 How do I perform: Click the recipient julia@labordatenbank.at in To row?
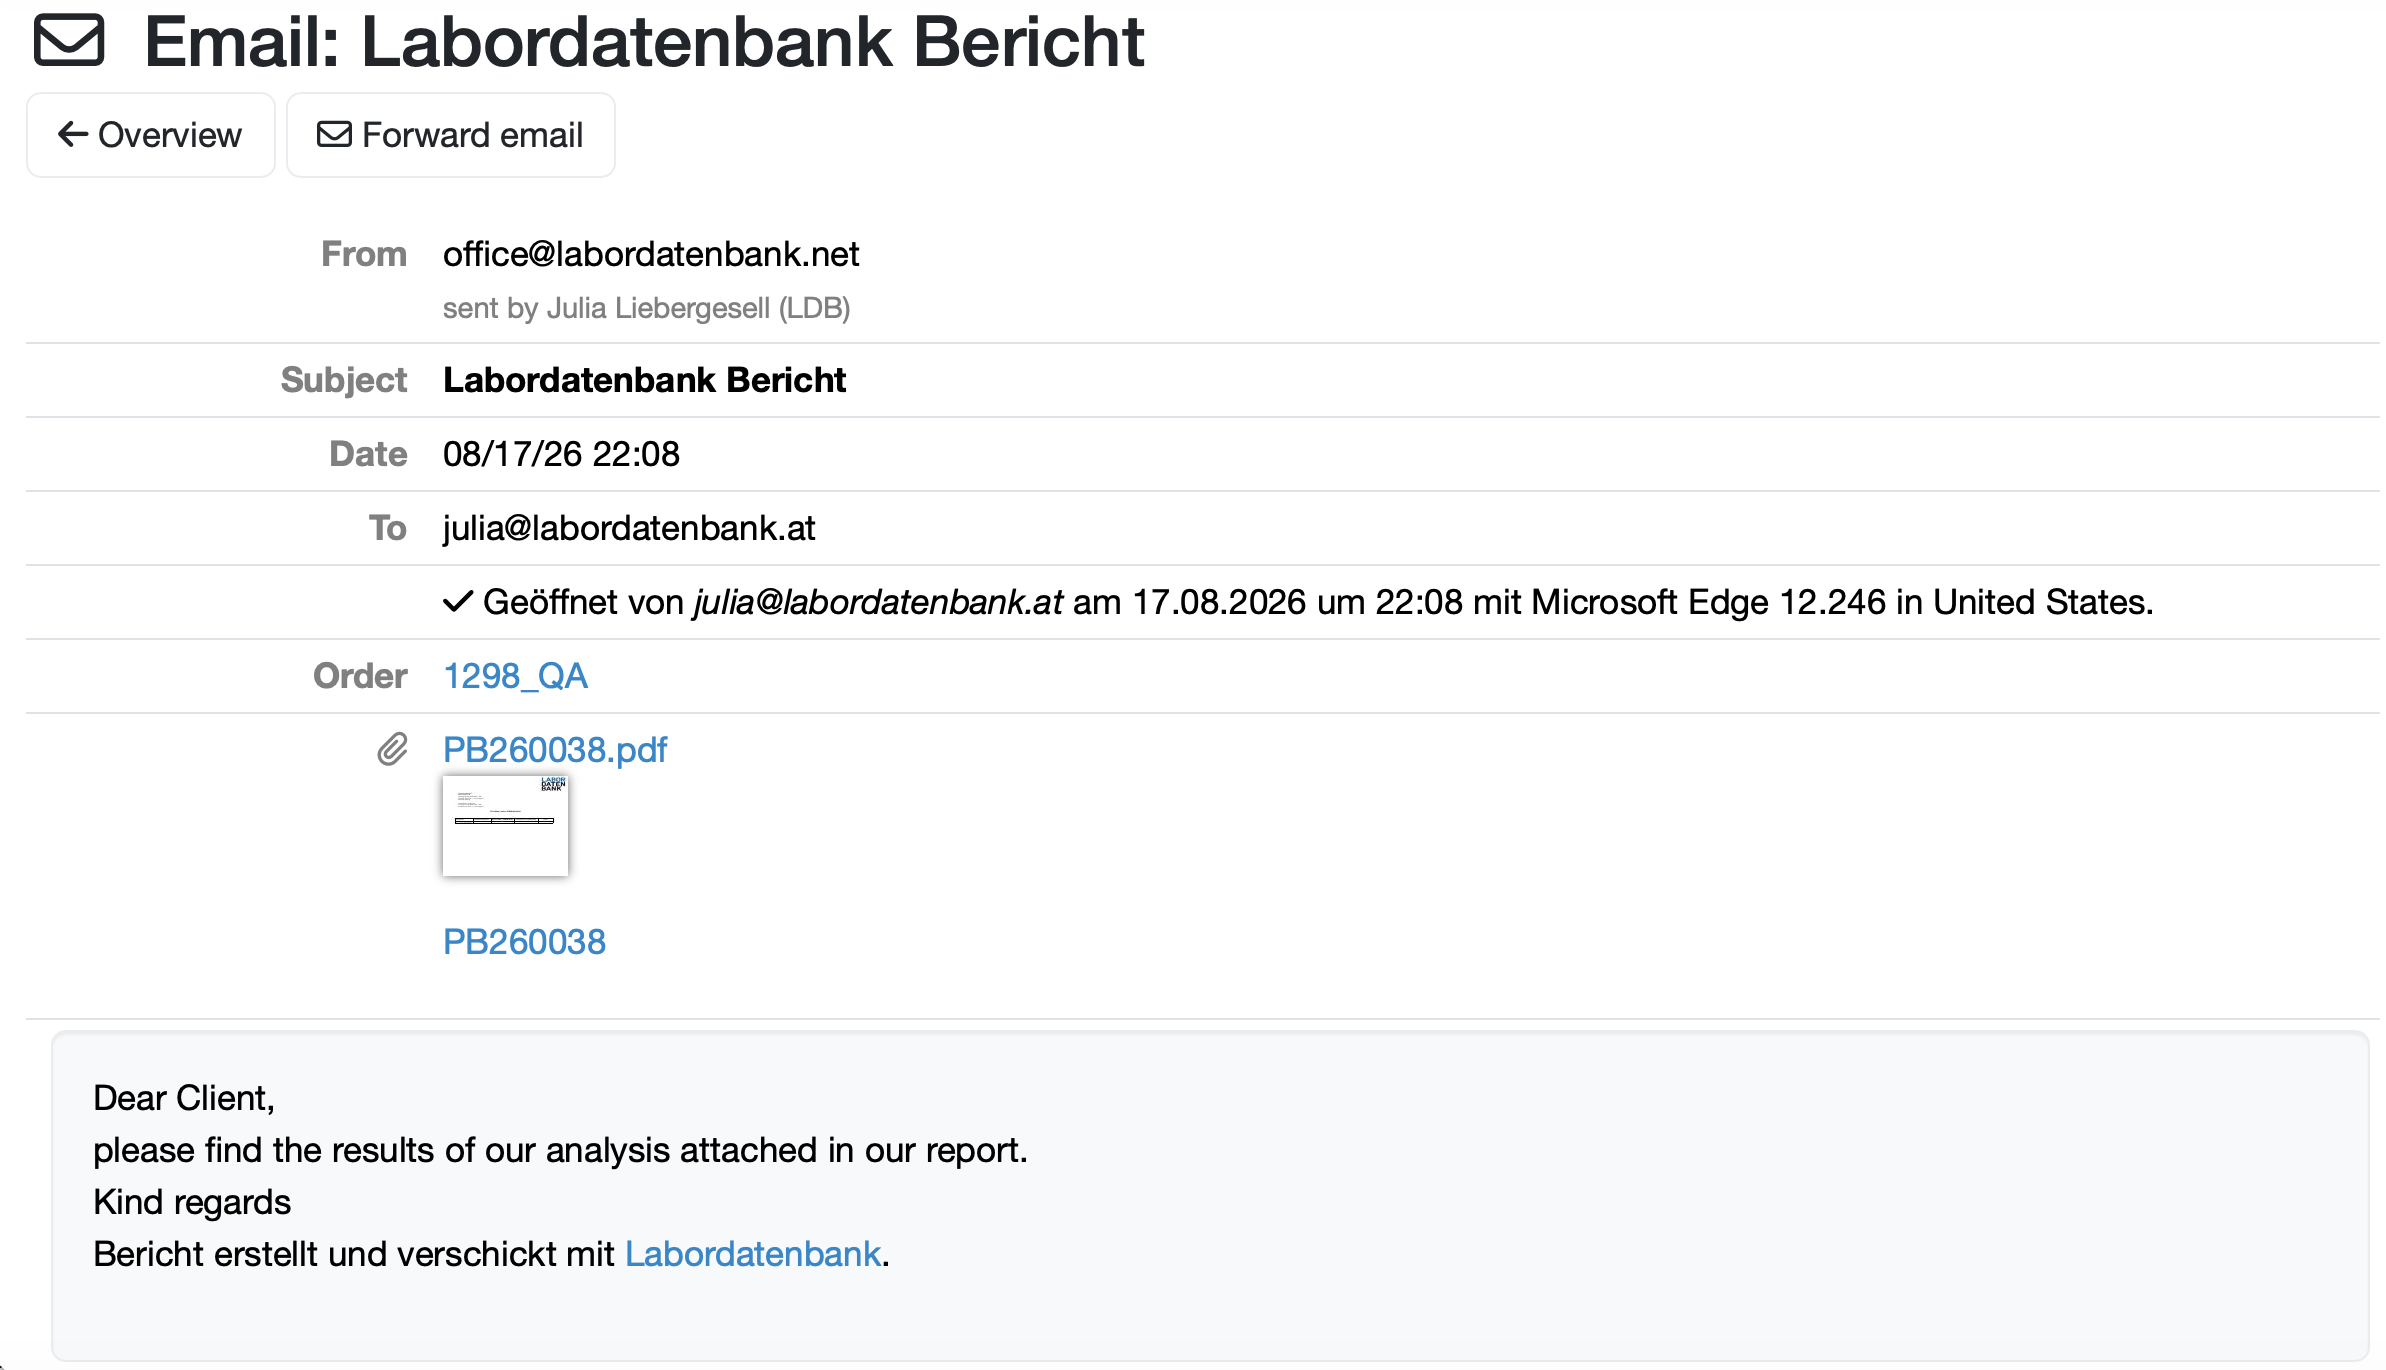click(x=629, y=528)
